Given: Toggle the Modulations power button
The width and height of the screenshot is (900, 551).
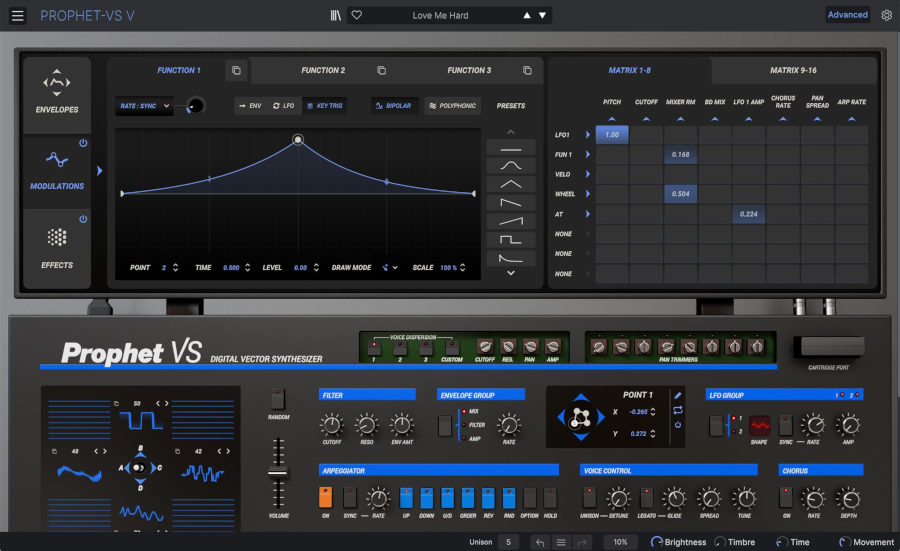Looking at the screenshot, I should [x=83, y=143].
